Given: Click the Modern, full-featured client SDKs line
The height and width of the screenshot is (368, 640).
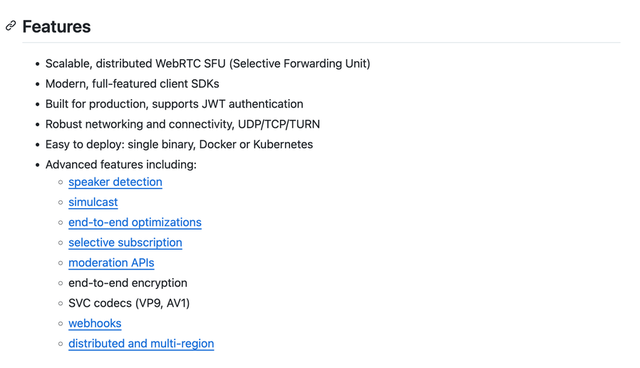Looking at the screenshot, I should click(x=132, y=84).
